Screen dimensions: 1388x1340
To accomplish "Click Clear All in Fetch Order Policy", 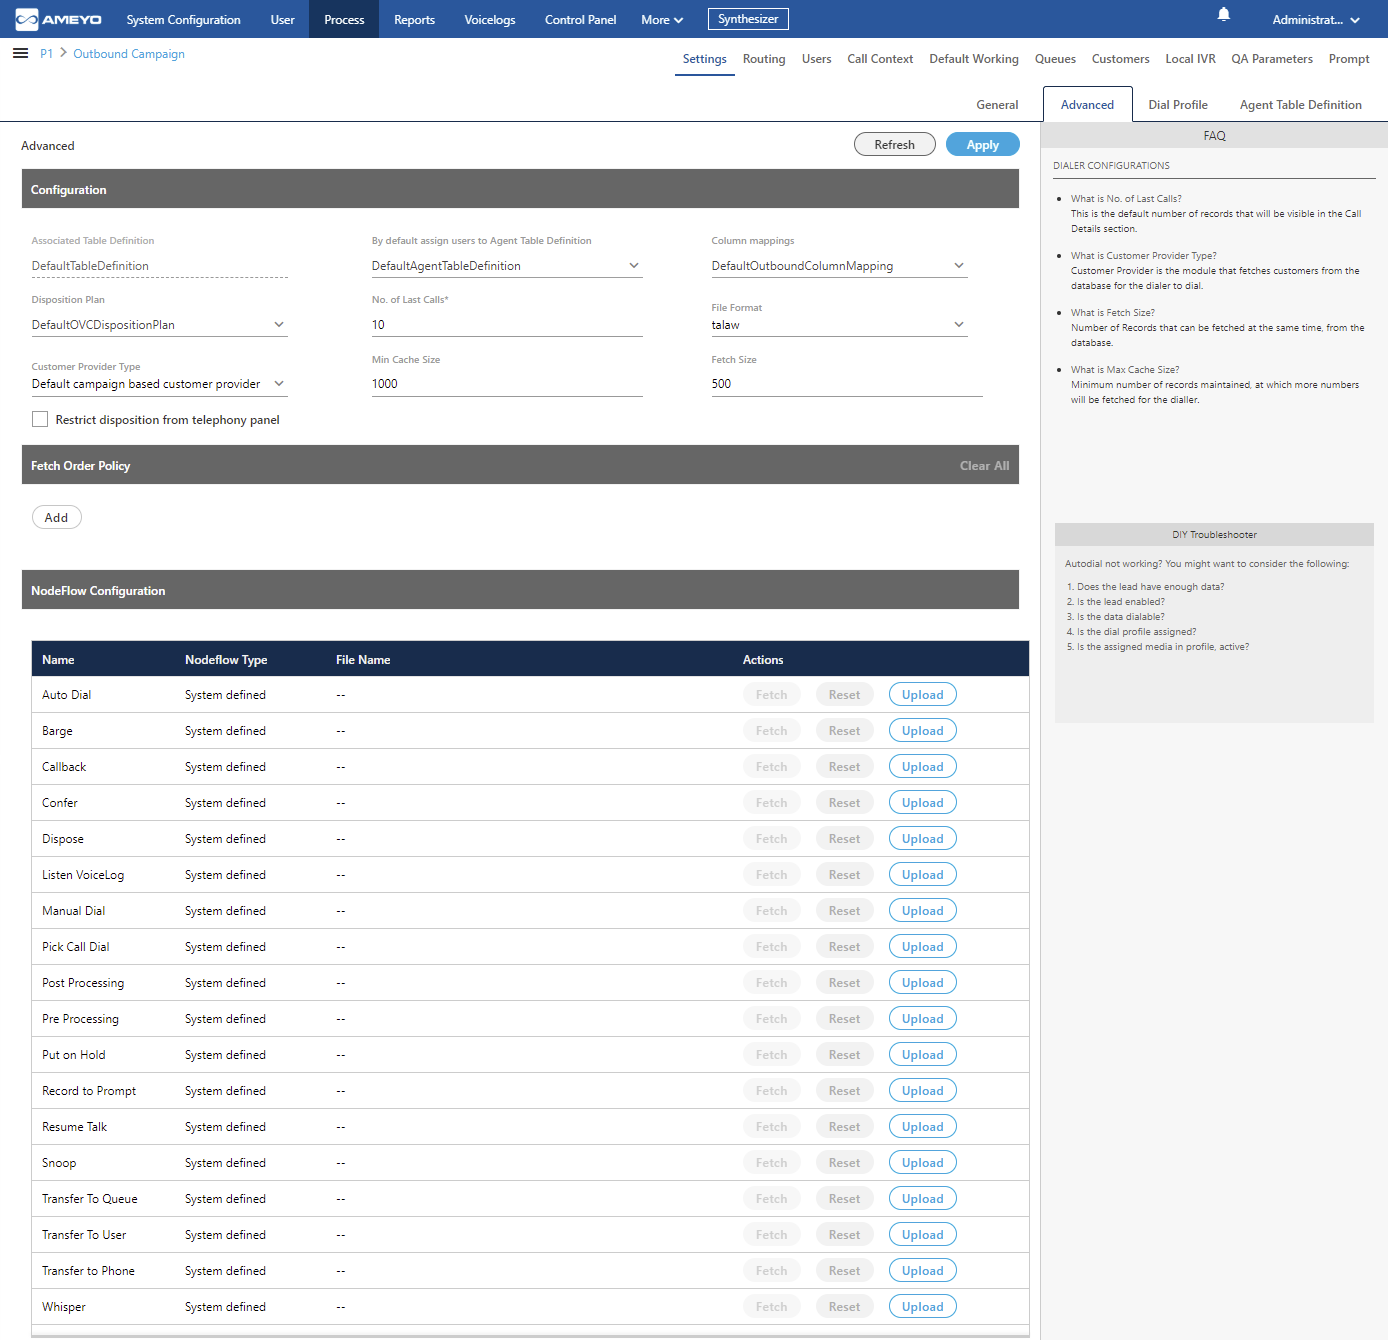I will click(x=984, y=466).
